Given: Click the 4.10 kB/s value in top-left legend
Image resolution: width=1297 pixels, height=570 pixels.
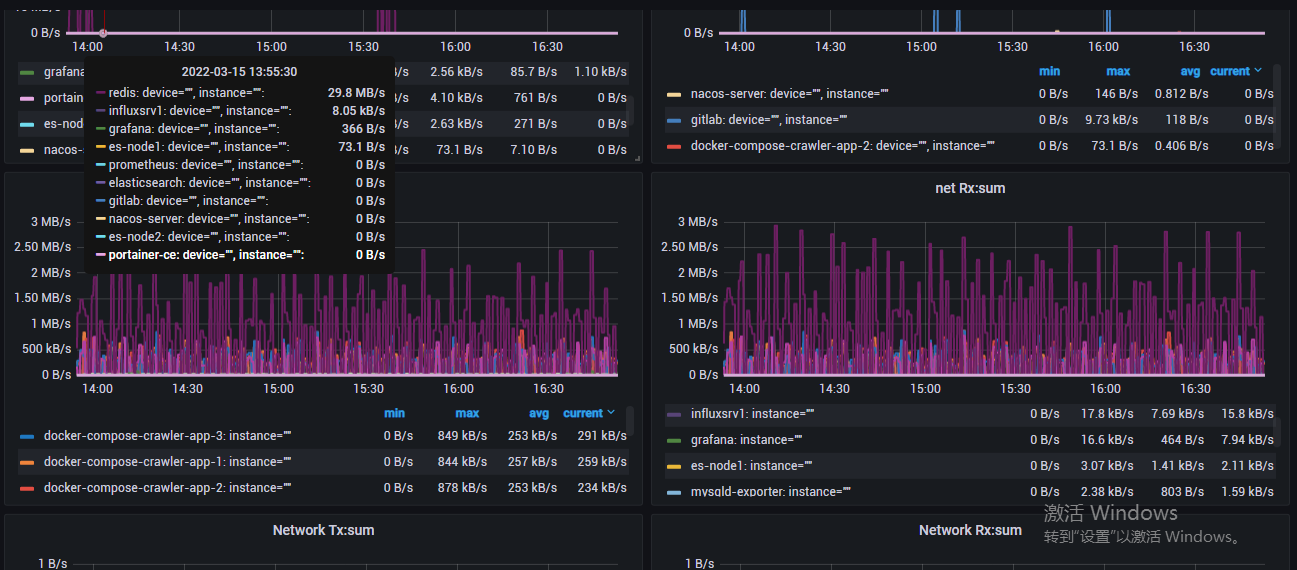Looking at the screenshot, I should 456,98.
